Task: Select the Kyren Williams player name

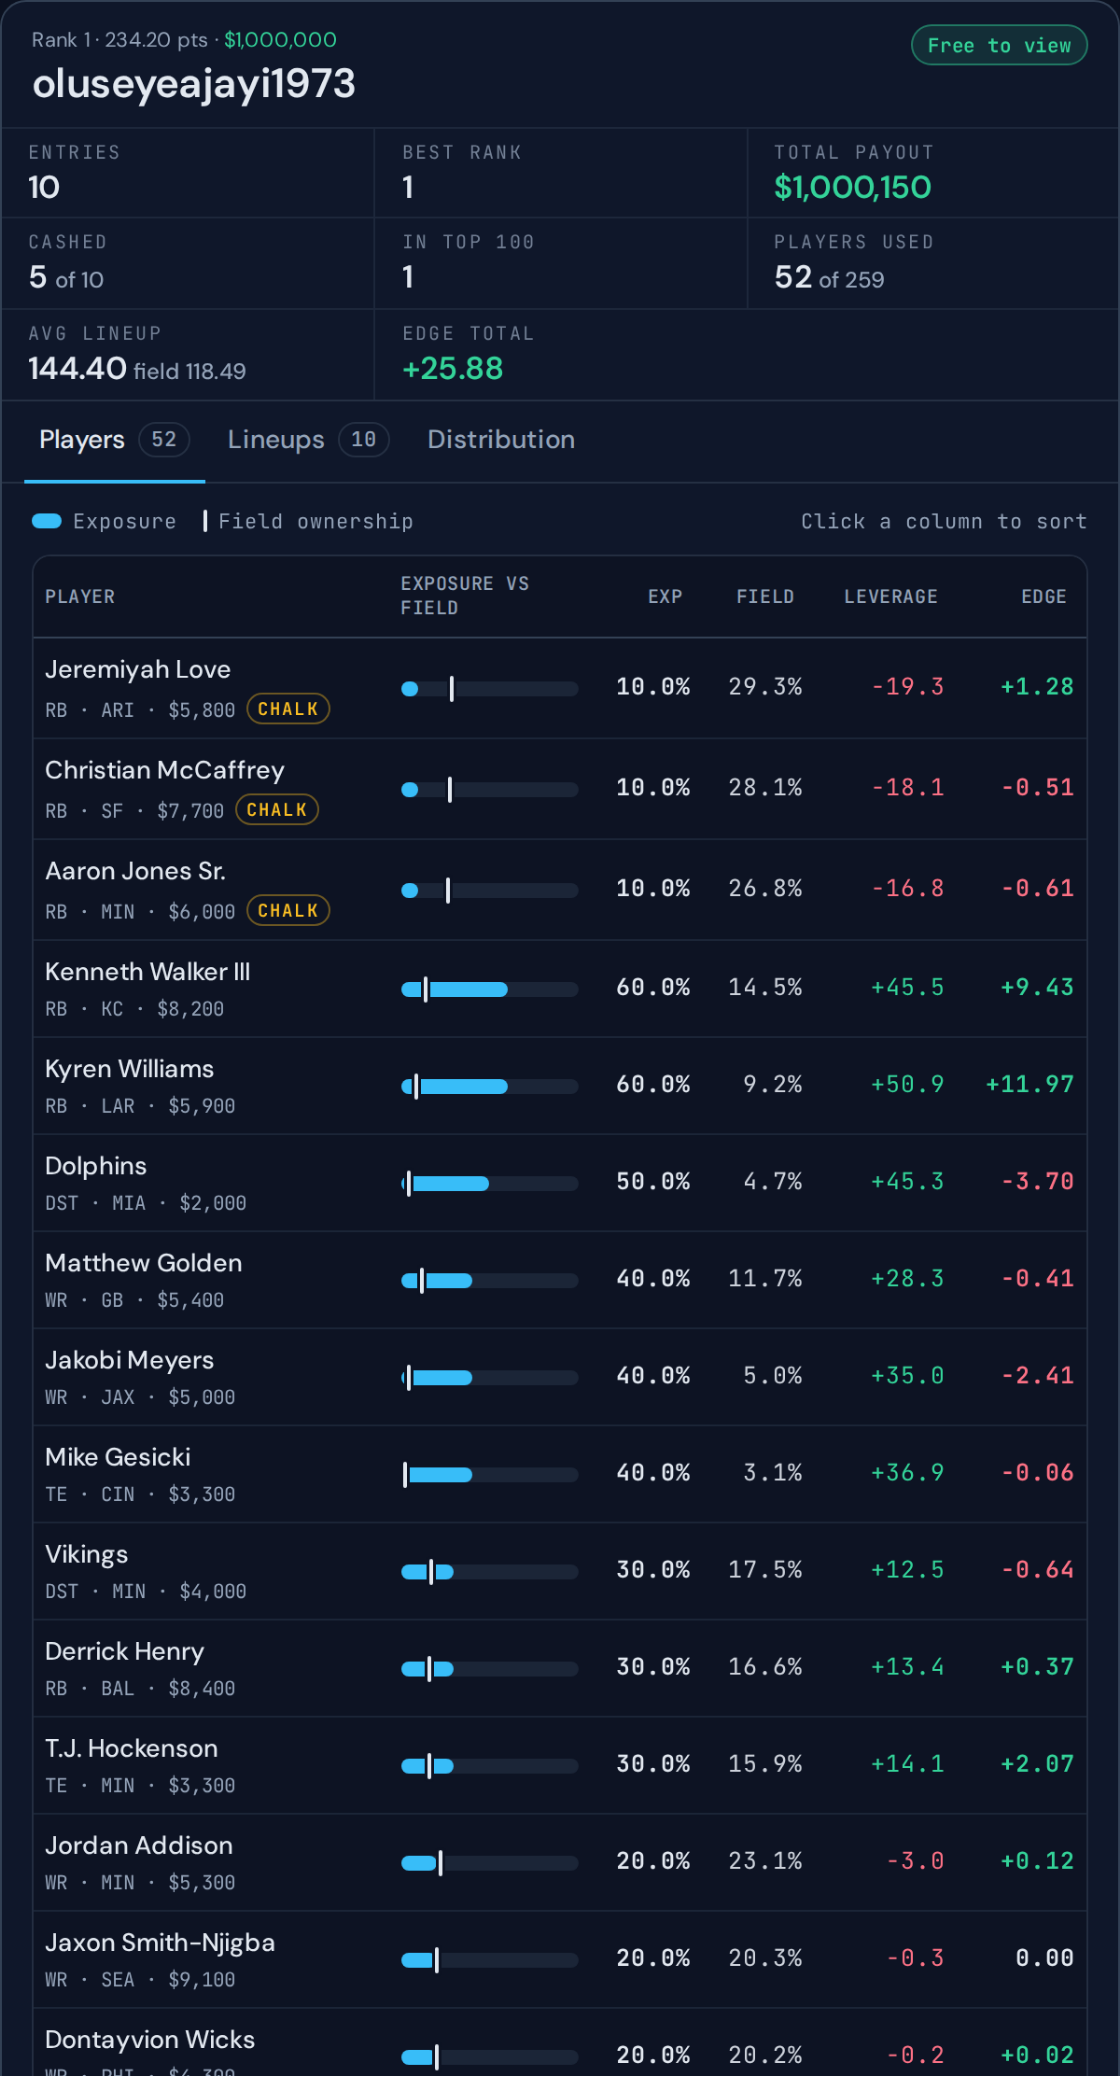Action: point(129,1069)
